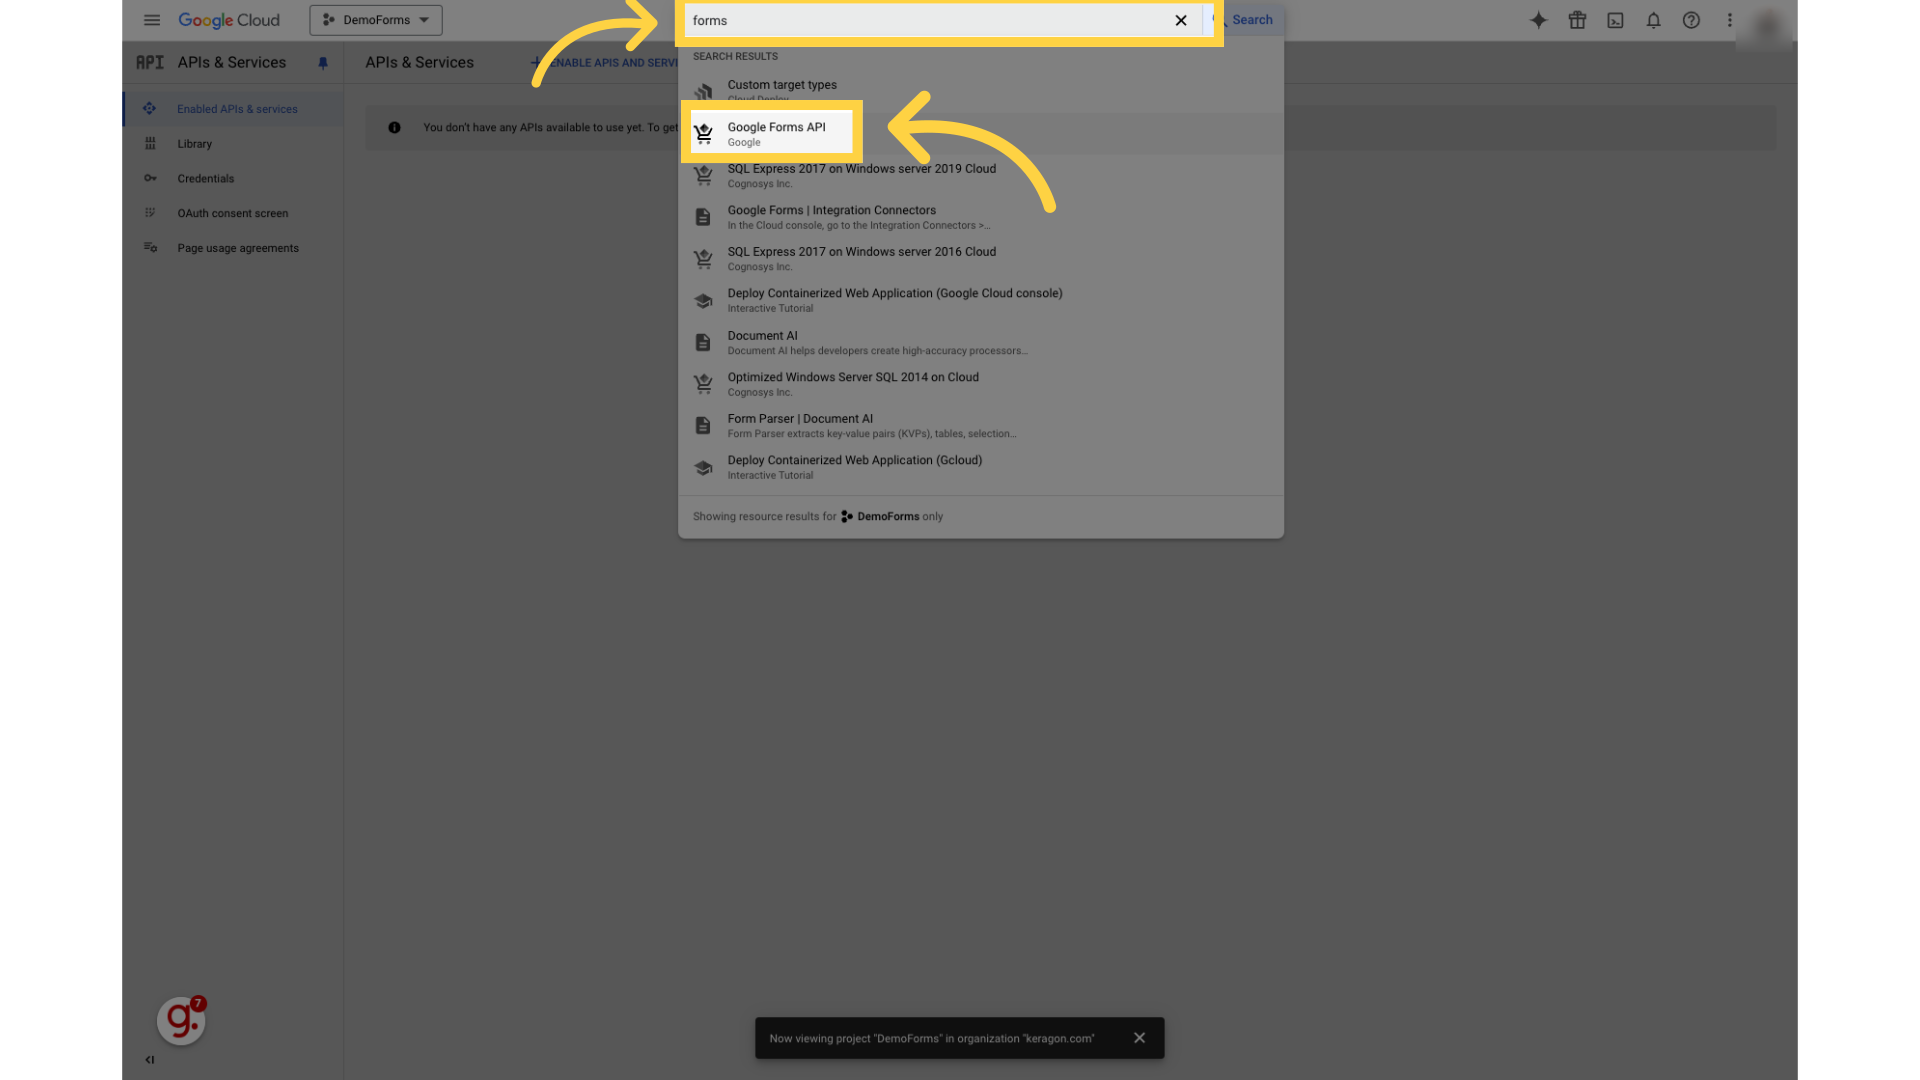Activate Cloud Shell terminal icon

click(1615, 20)
